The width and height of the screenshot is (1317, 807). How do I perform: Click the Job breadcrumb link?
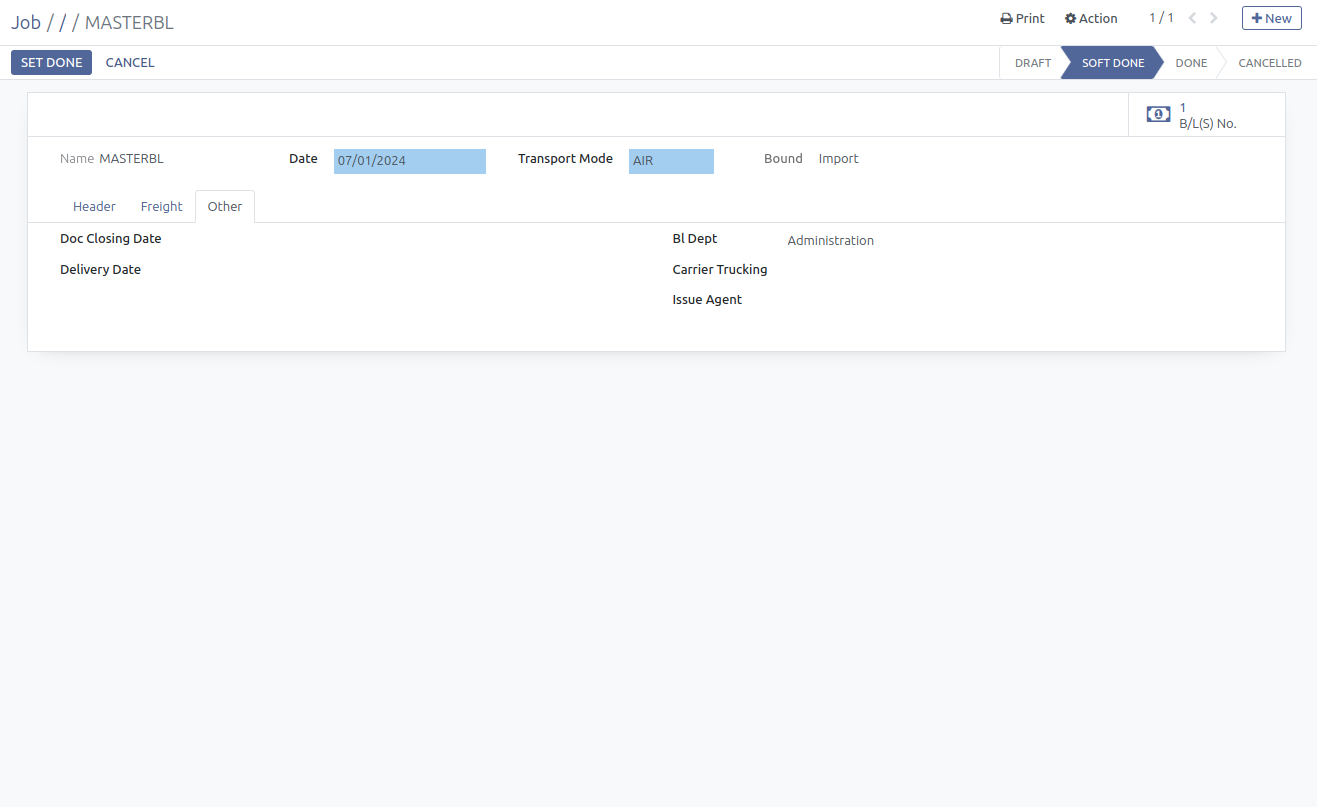[x=26, y=23]
